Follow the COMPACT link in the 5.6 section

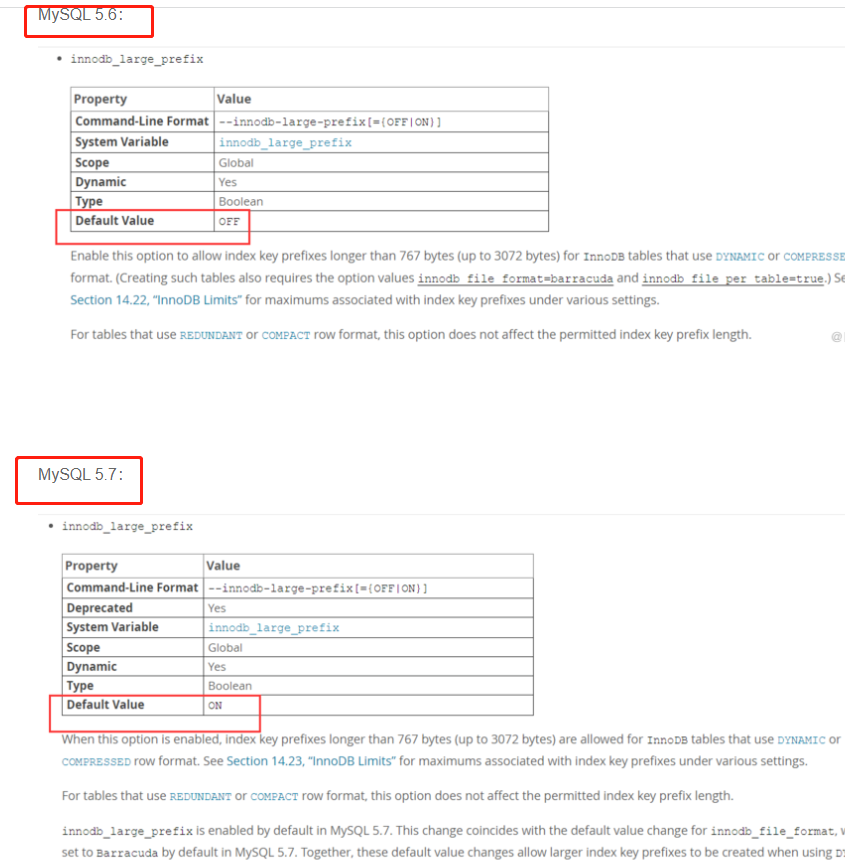point(285,335)
